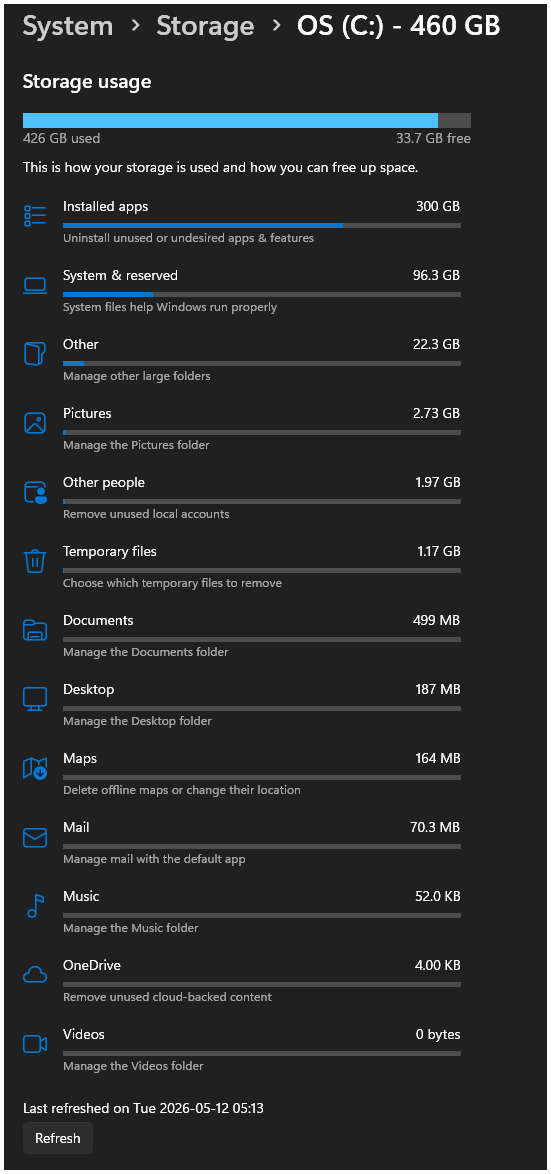Click the Desktop monitor icon
Viewport: 551px width, 1174px height.
point(35,699)
